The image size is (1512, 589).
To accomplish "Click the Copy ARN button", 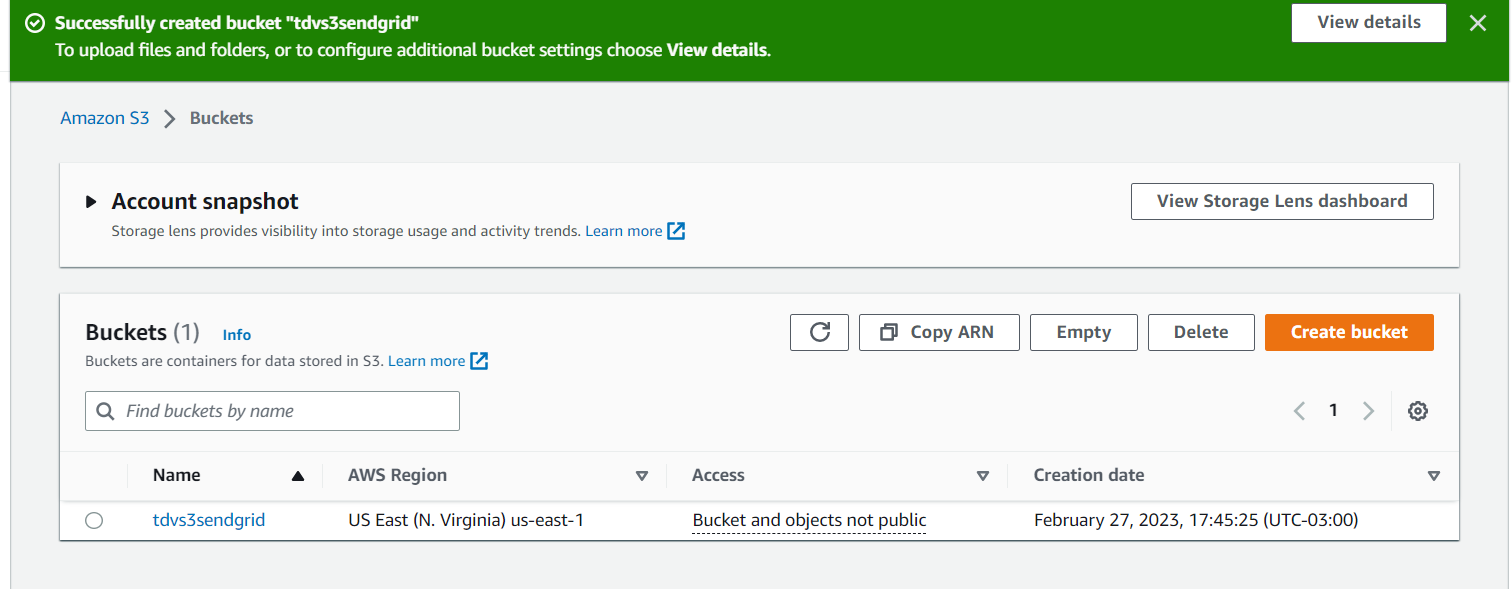I will tap(939, 332).
